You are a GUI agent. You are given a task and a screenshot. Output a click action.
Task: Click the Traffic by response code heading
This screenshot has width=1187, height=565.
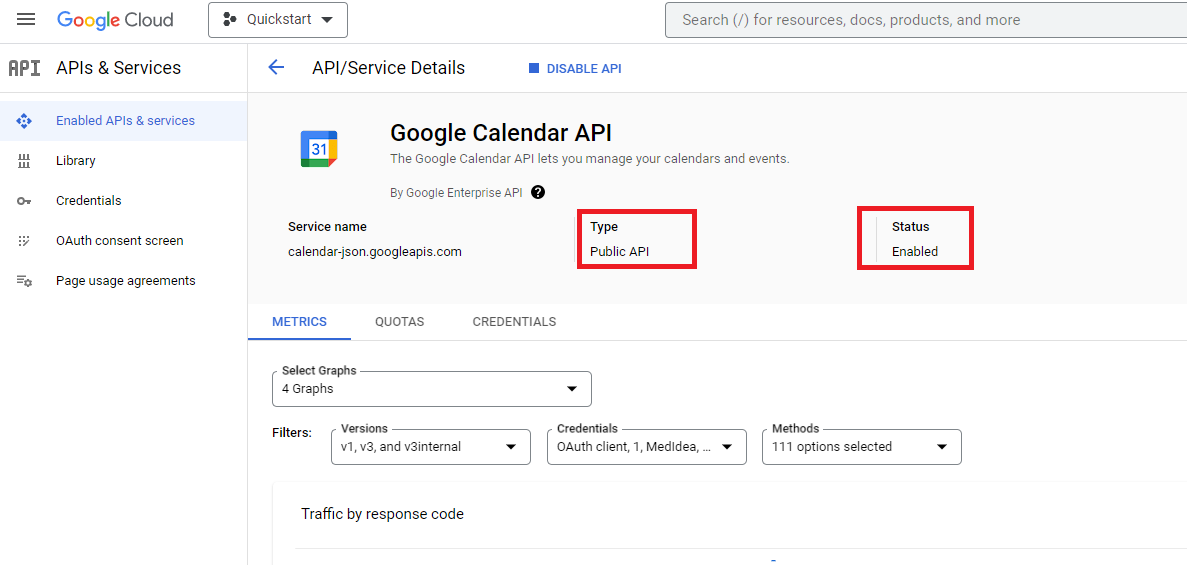(382, 514)
